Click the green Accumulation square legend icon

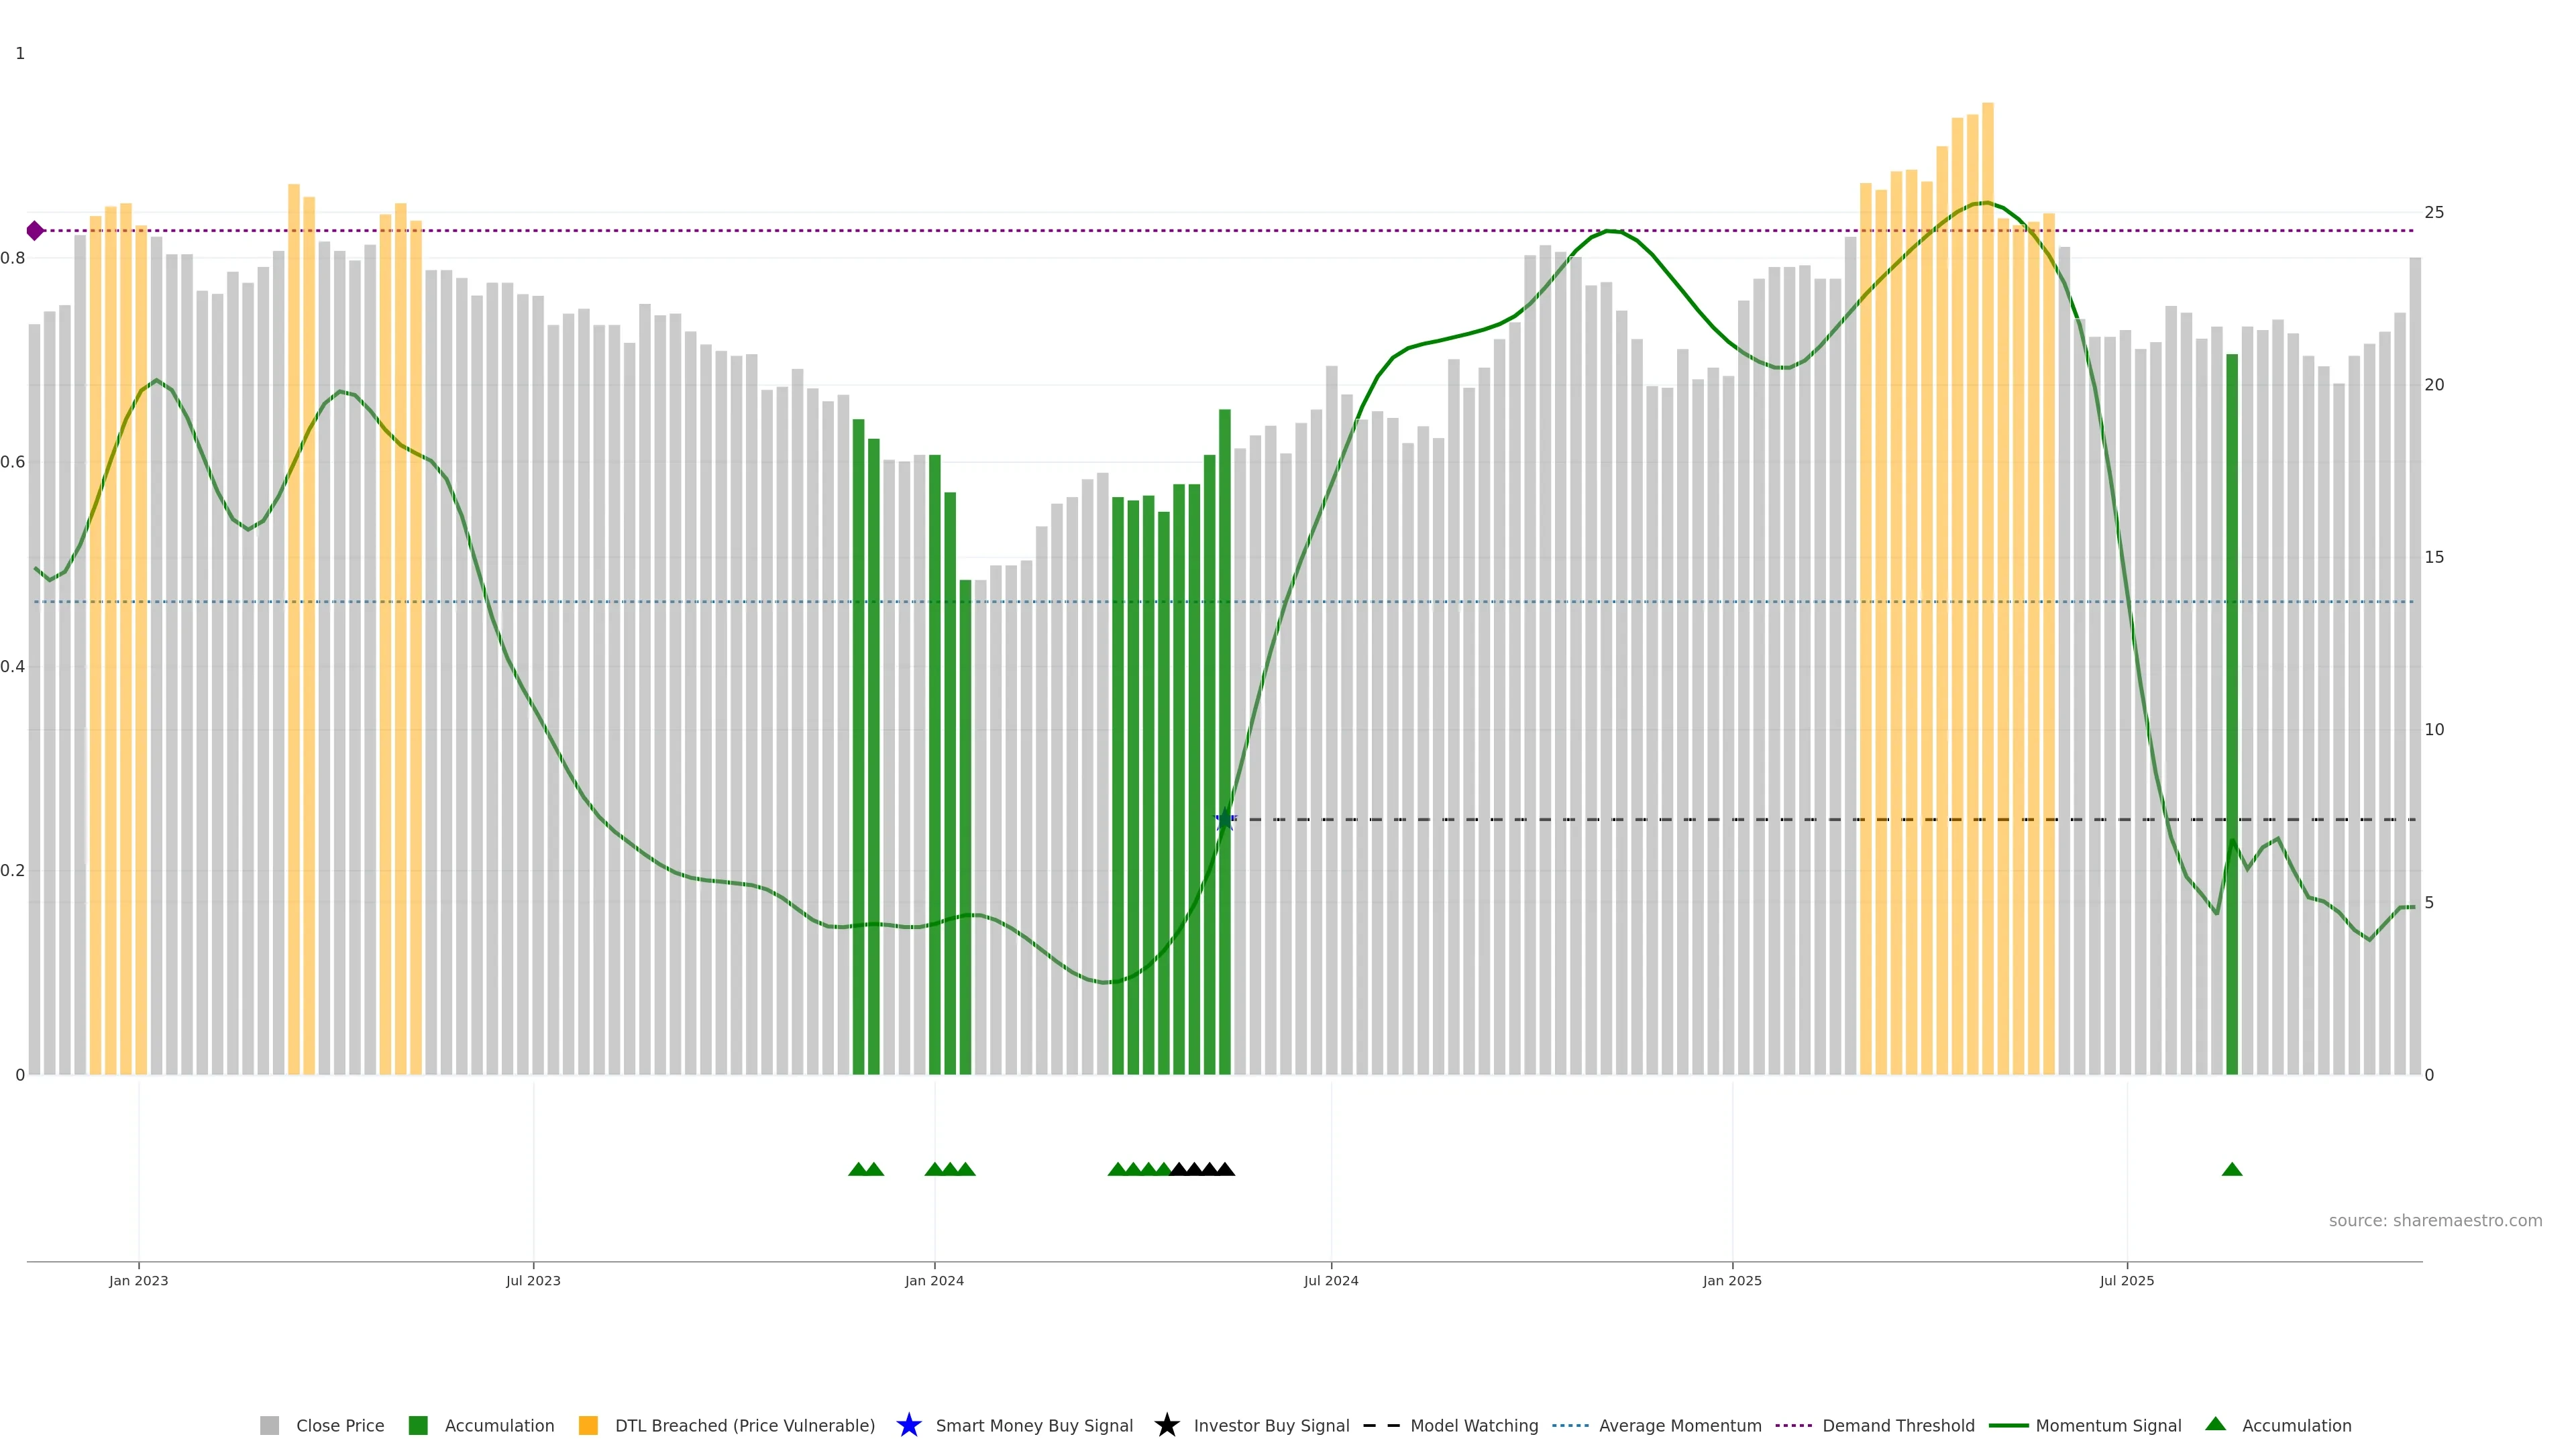(x=418, y=1425)
